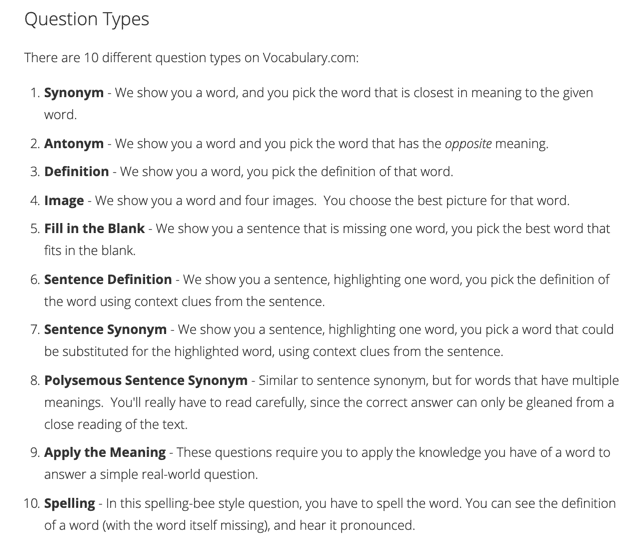This screenshot has height=549, width=639.
Task: Click the list number 1
Action: coord(33,92)
